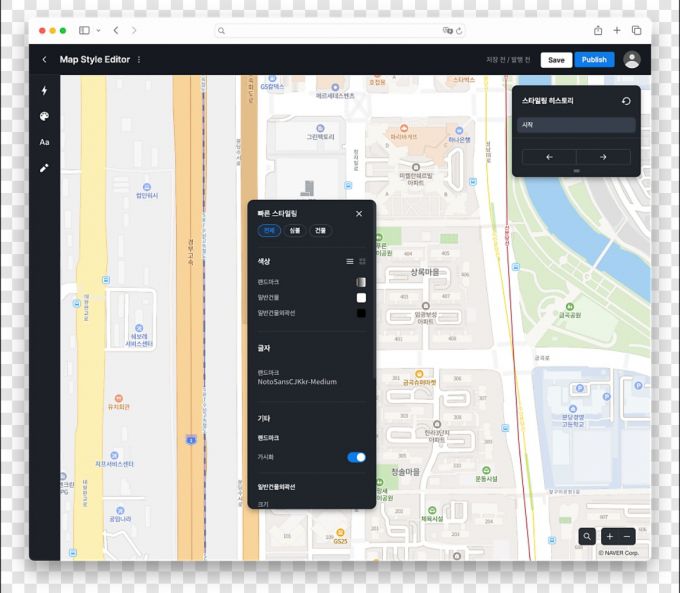Collapse styling history panel via bottom handle
Image resolution: width=680 pixels, height=593 pixels.
[x=576, y=171]
